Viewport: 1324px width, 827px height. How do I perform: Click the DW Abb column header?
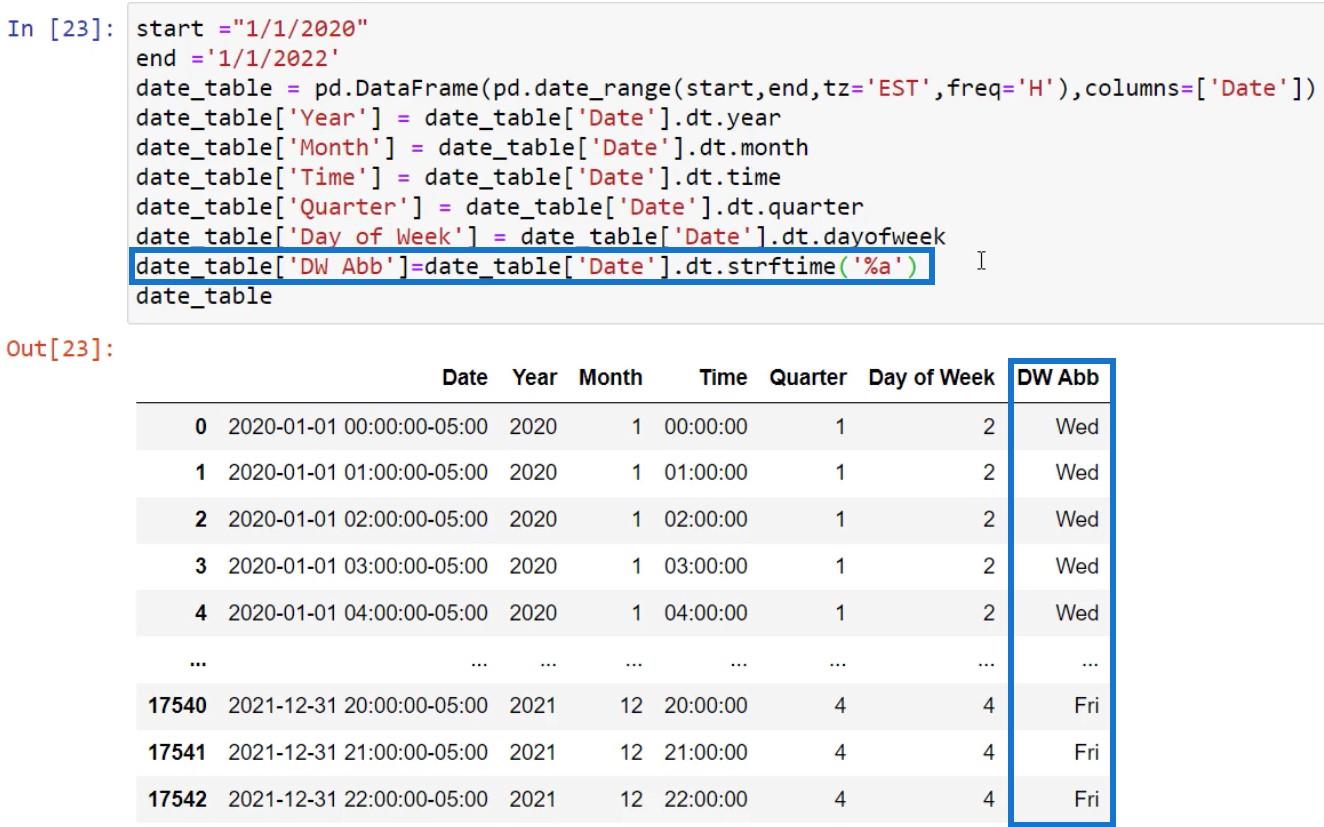[1058, 378]
